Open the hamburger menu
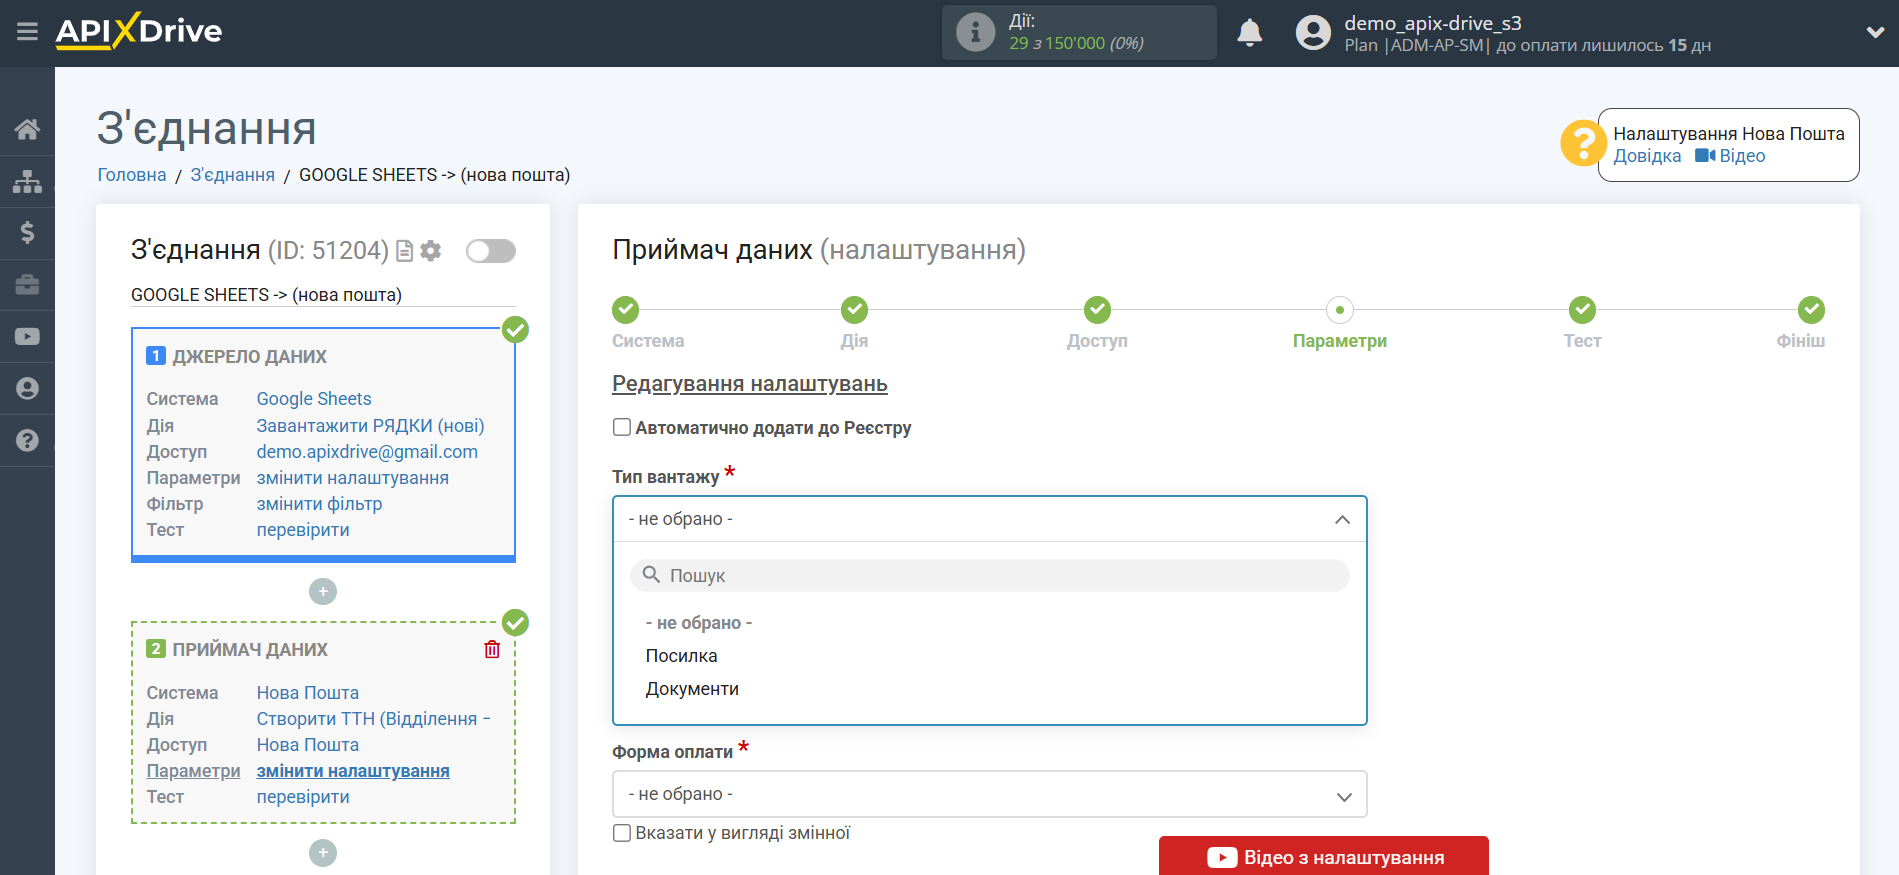1899x875 pixels. [27, 32]
